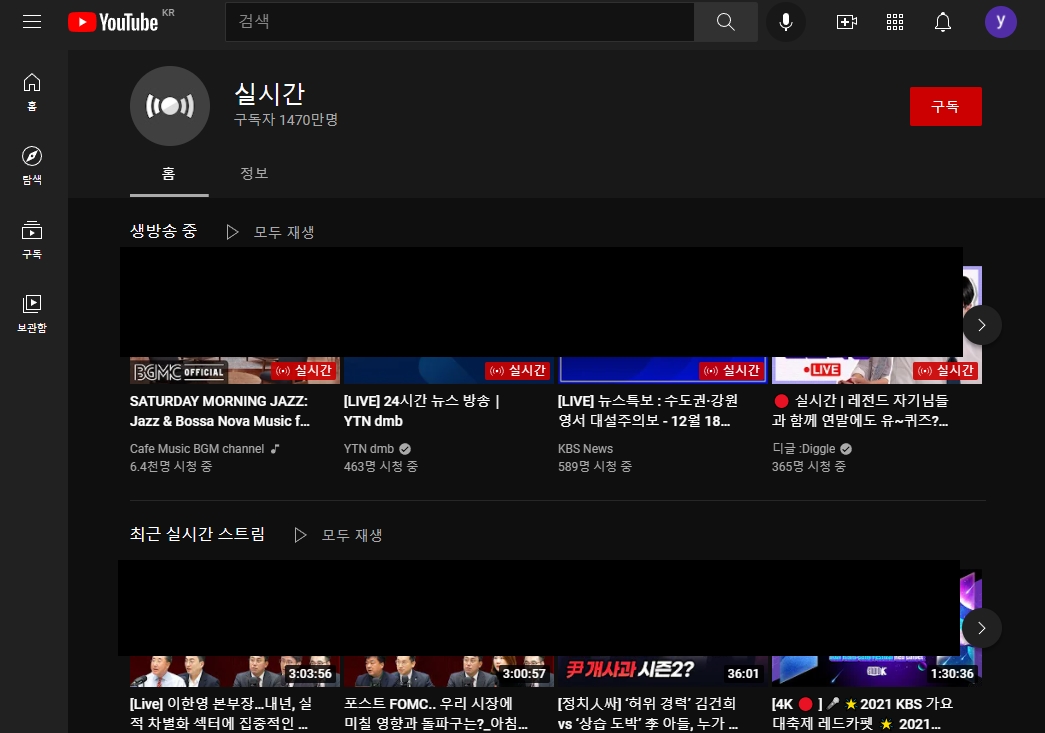
Task: Open 2021 KBS 가요대축제 레드카펫 title
Action: coord(862,714)
